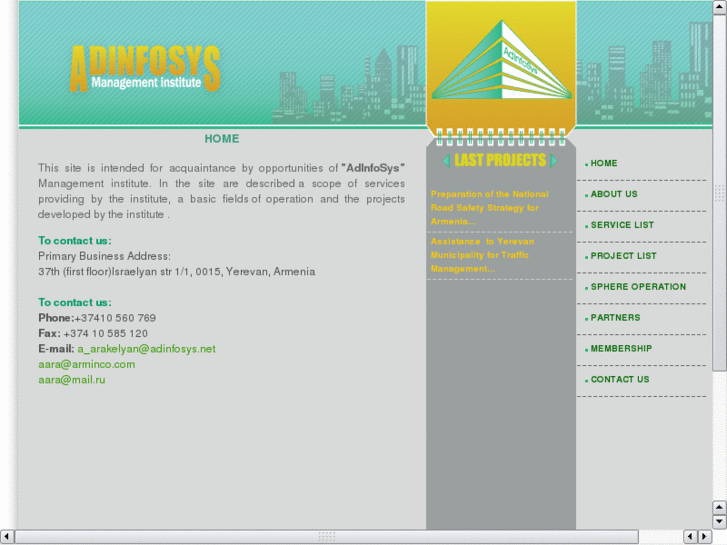Click the Primary Business Address label
This screenshot has height=545, width=727.
pos(104,256)
